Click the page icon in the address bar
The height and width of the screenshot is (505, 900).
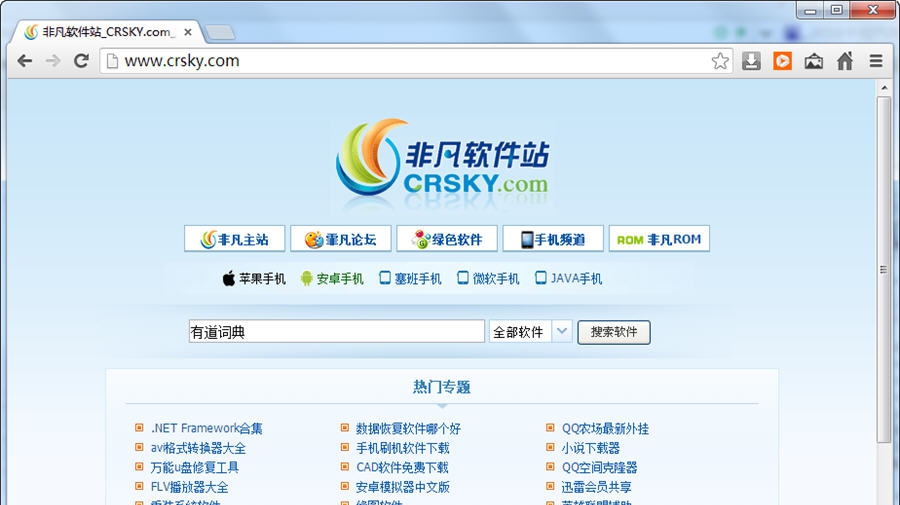112,61
